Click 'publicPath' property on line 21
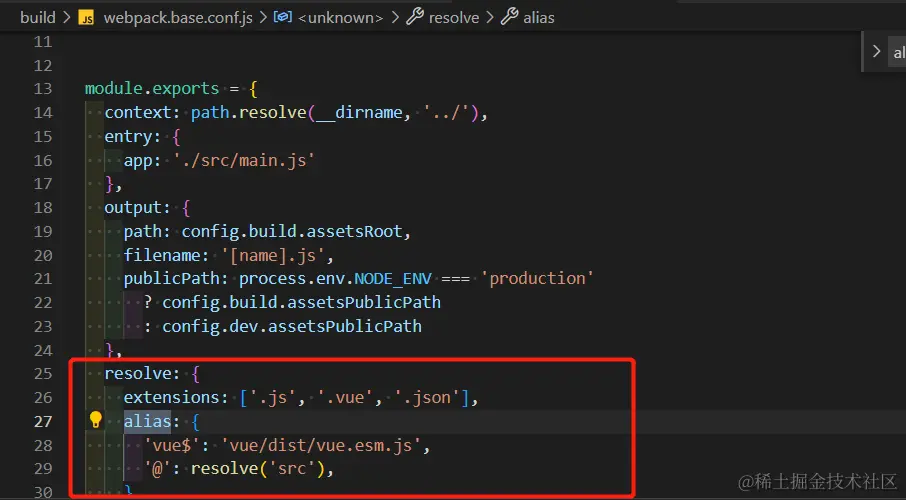Image resolution: width=906 pixels, height=500 pixels. click(x=172, y=279)
